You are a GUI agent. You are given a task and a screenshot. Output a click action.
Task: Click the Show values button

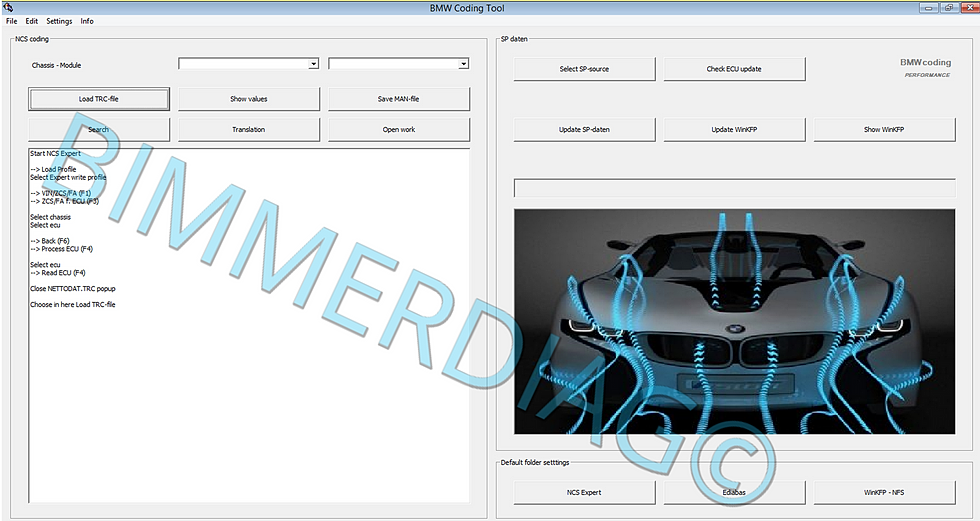[249, 99]
